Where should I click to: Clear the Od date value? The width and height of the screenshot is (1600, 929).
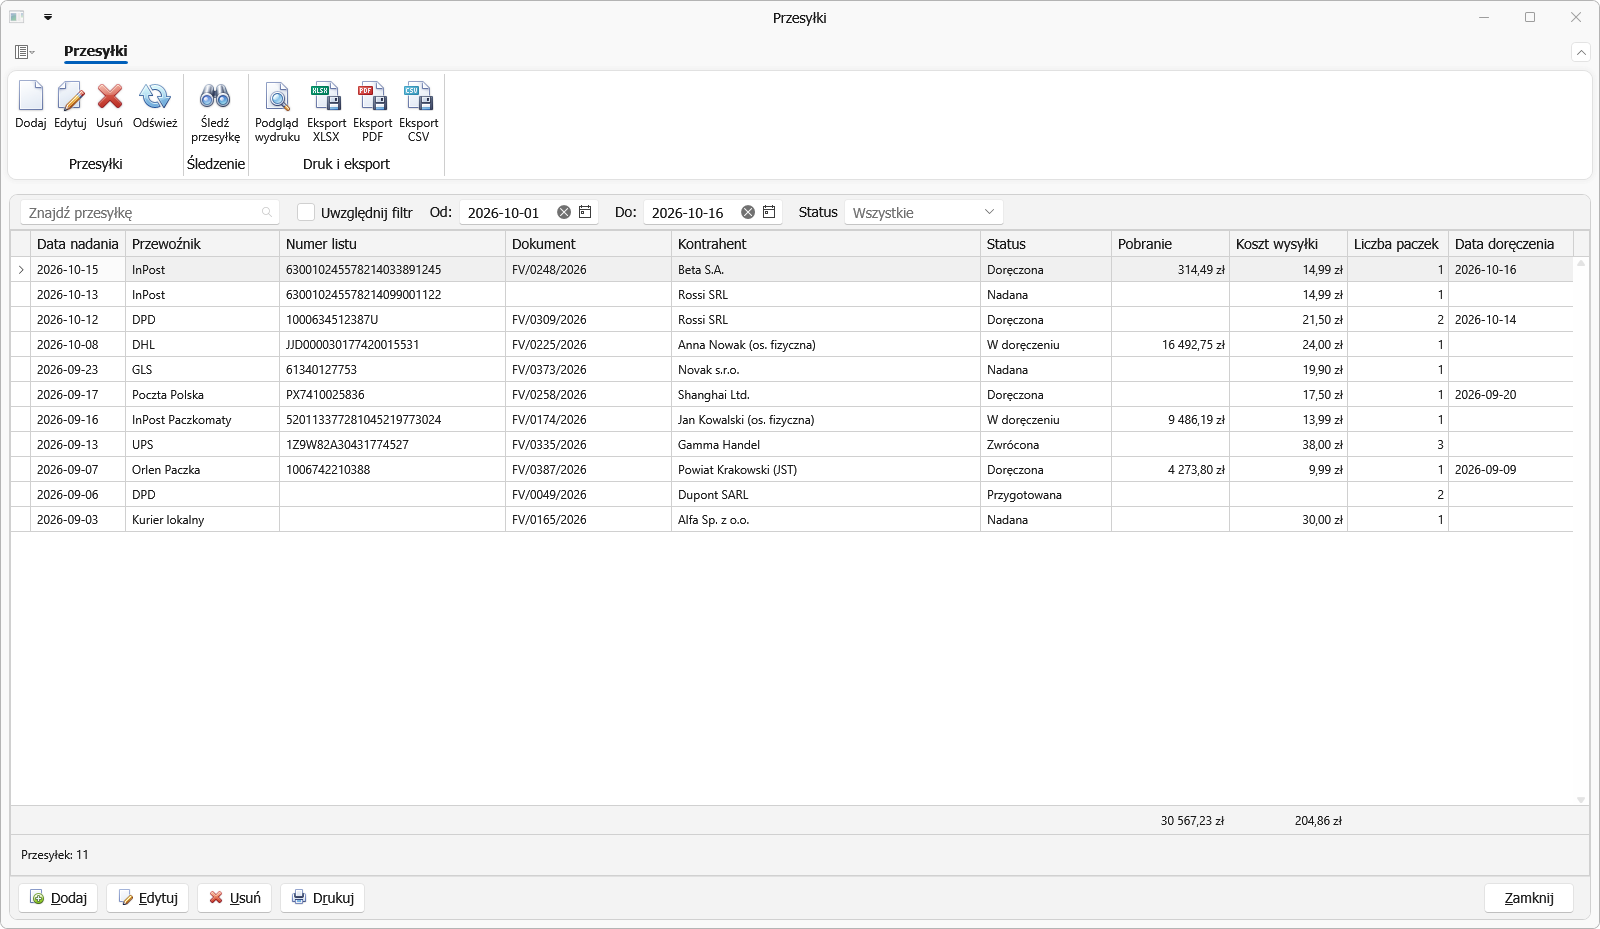click(564, 212)
